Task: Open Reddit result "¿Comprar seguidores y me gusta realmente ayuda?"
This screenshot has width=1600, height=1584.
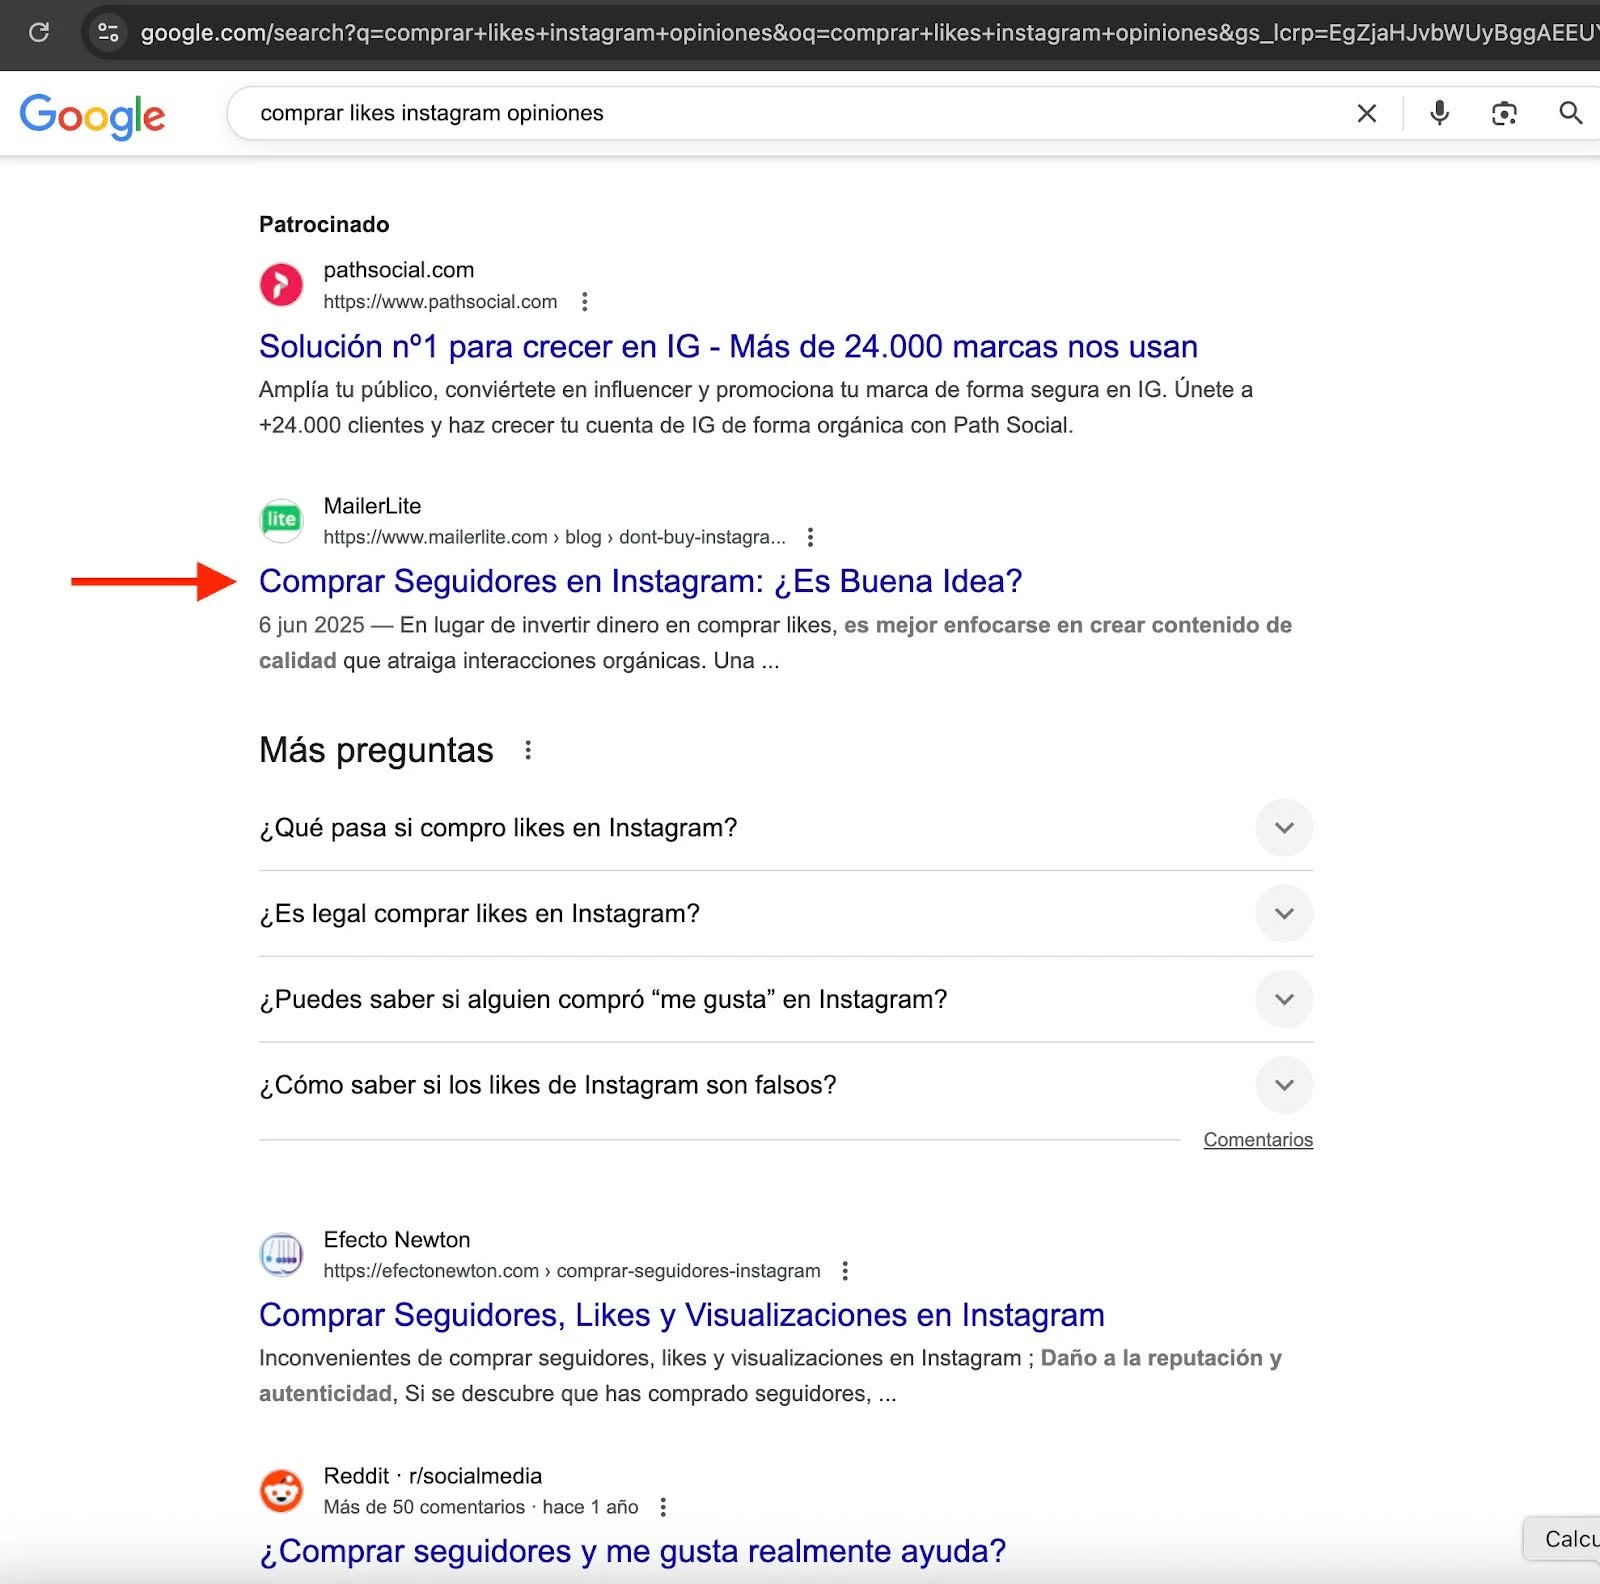Action: 632,1551
